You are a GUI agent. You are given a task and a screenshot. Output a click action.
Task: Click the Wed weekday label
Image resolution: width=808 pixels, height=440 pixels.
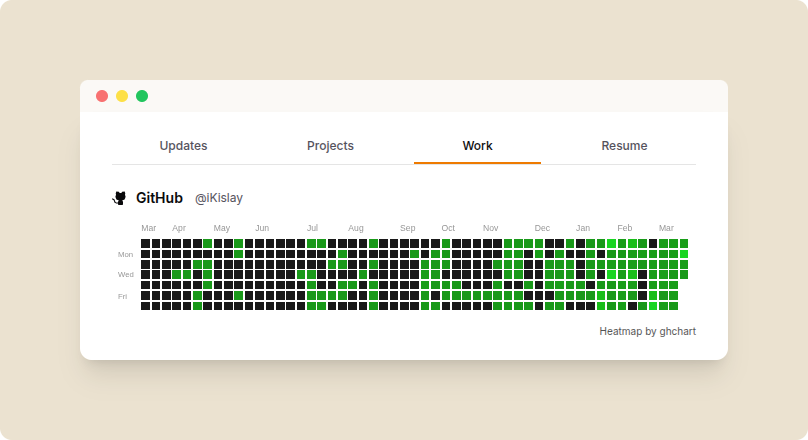point(125,275)
